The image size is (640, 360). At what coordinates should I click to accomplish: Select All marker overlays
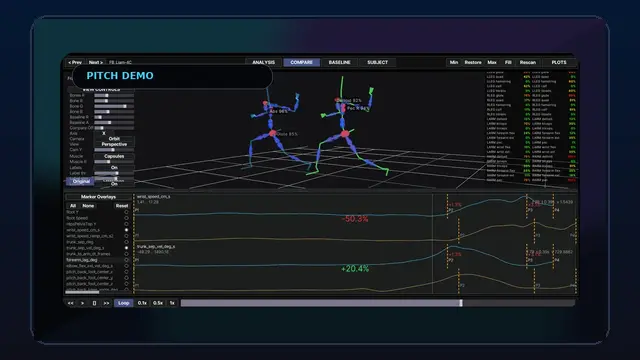click(x=73, y=206)
